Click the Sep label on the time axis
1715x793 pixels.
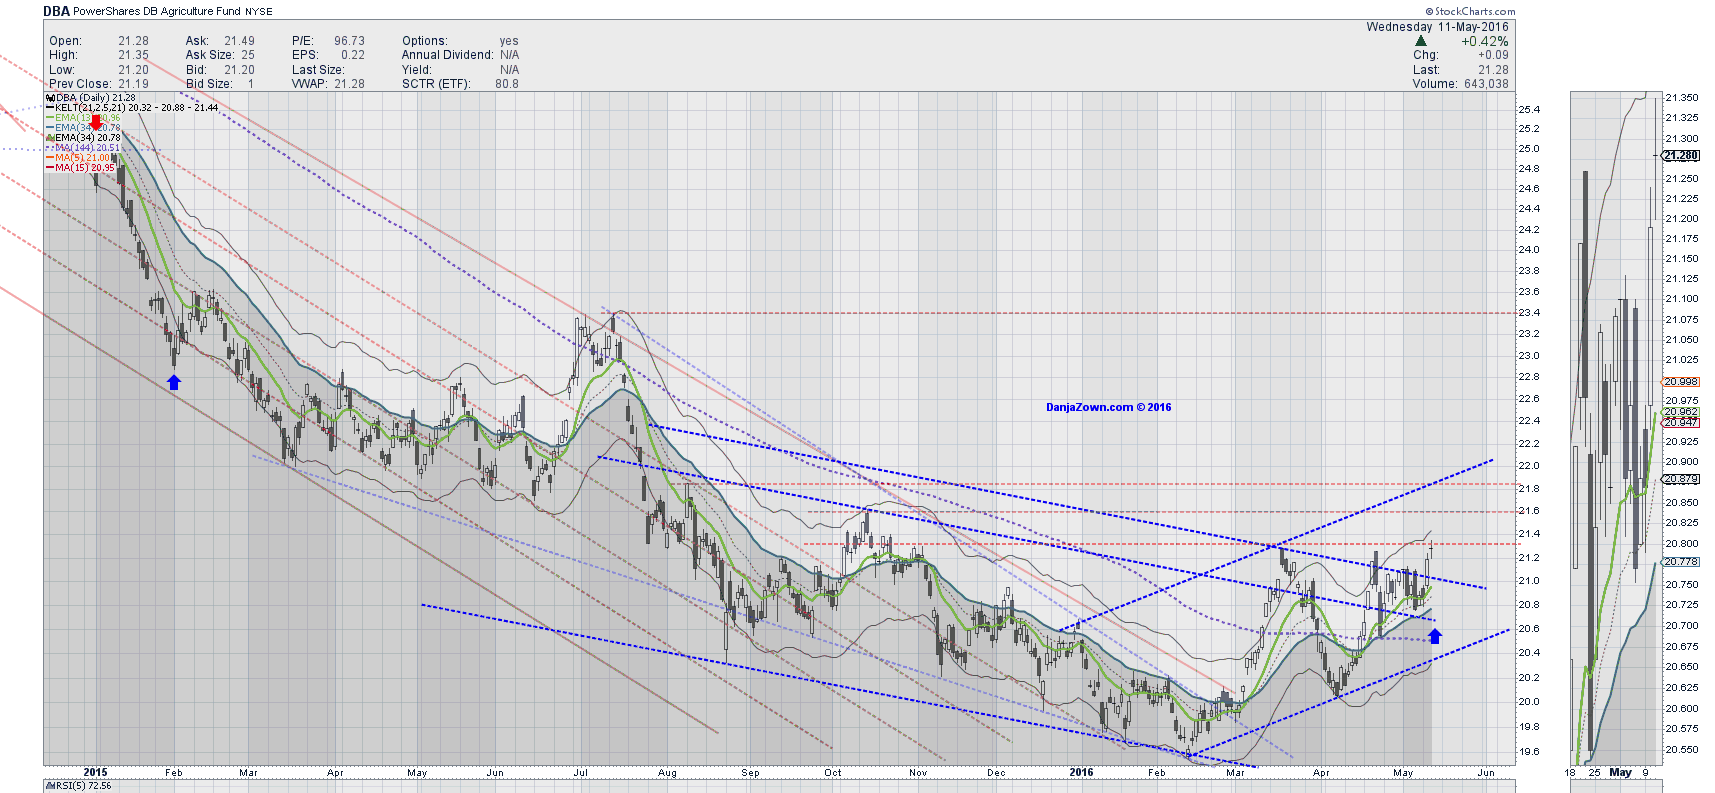point(751,773)
